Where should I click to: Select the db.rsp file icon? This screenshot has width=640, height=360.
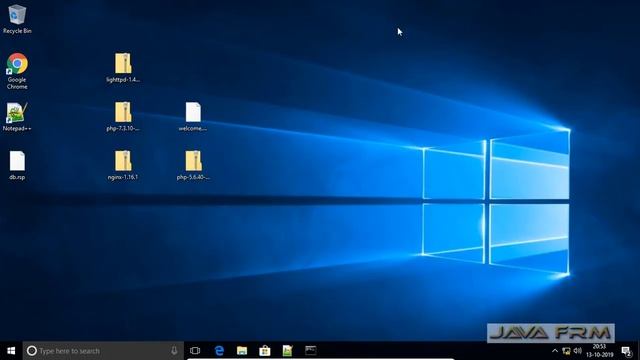pyautogui.click(x=17, y=165)
